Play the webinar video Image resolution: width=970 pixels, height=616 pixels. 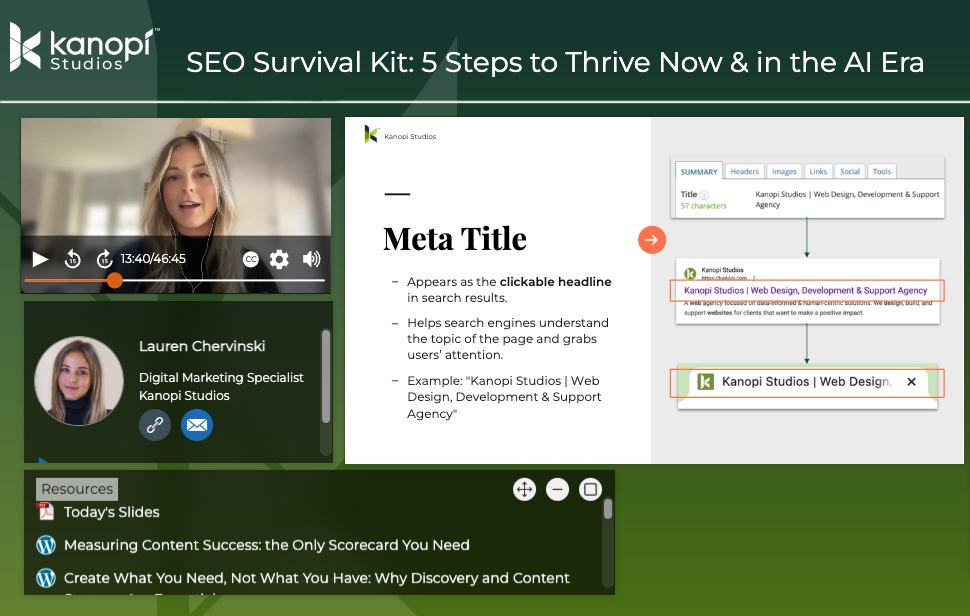tap(40, 259)
